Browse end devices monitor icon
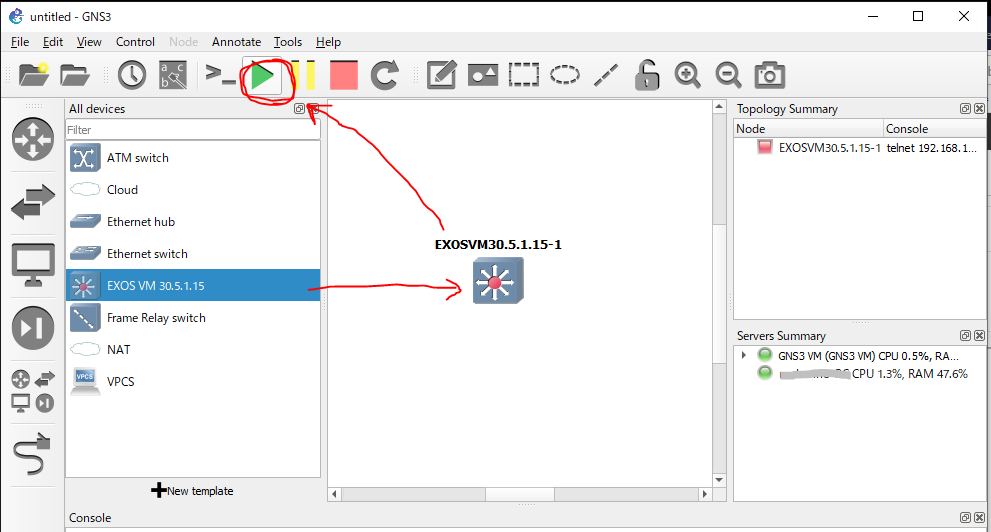The width and height of the screenshot is (991, 532). pyautogui.click(x=33, y=265)
